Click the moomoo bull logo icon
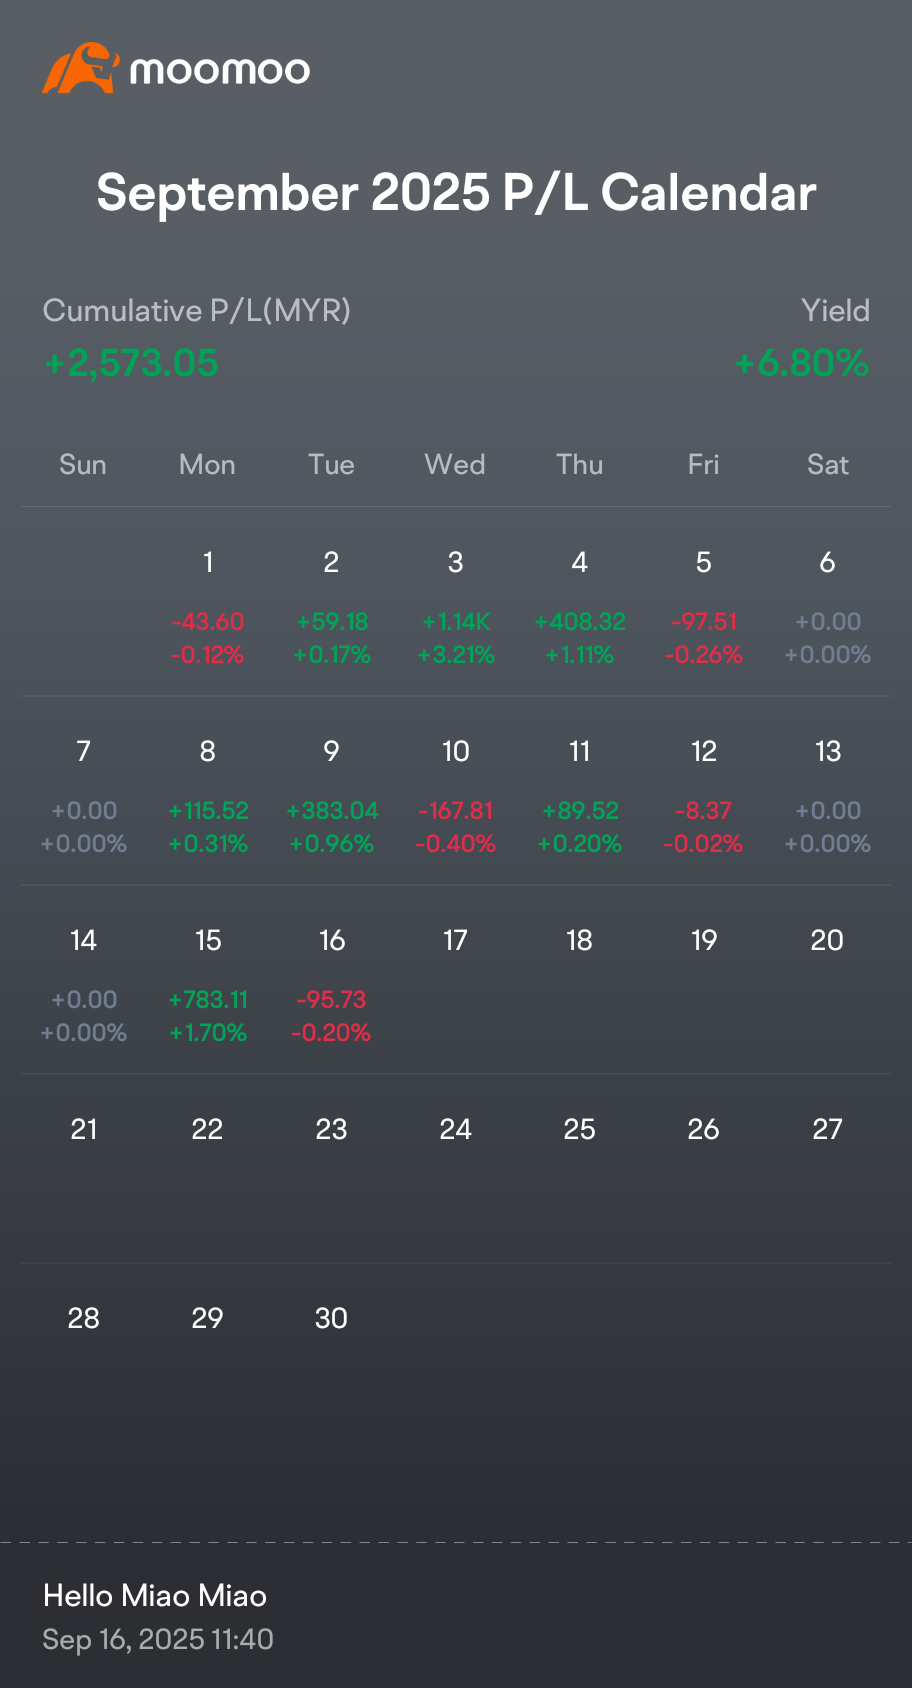This screenshot has height=1688, width=912. pos(81,68)
